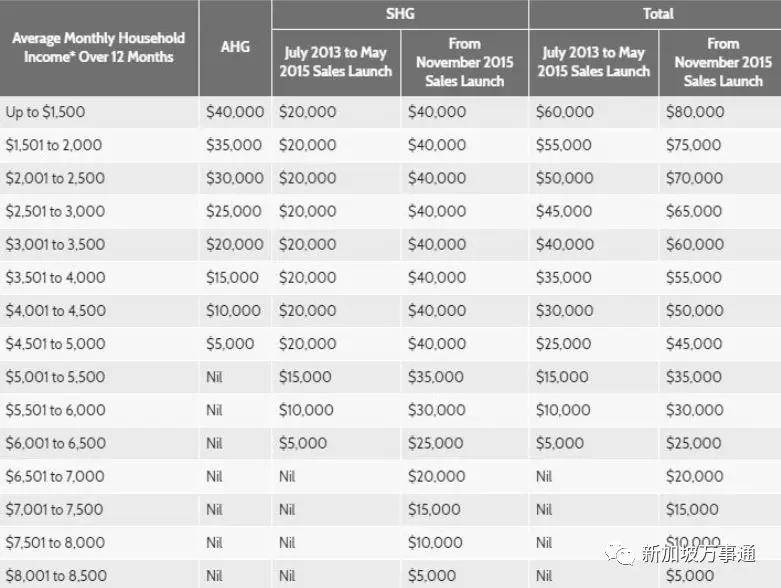The height and width of the screenshot is (588, 781).
Task: Select the $25,000 AHG cell
Action: (x=234, y=211)
